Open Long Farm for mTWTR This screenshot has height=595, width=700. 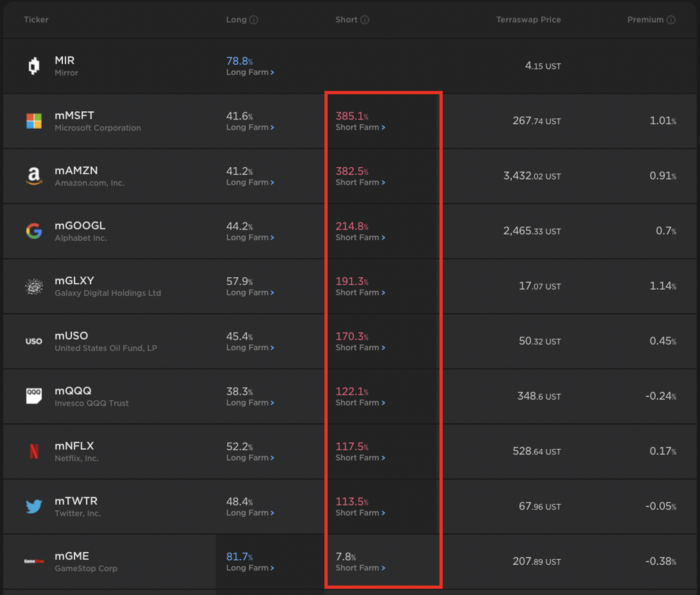pos(250,513)
